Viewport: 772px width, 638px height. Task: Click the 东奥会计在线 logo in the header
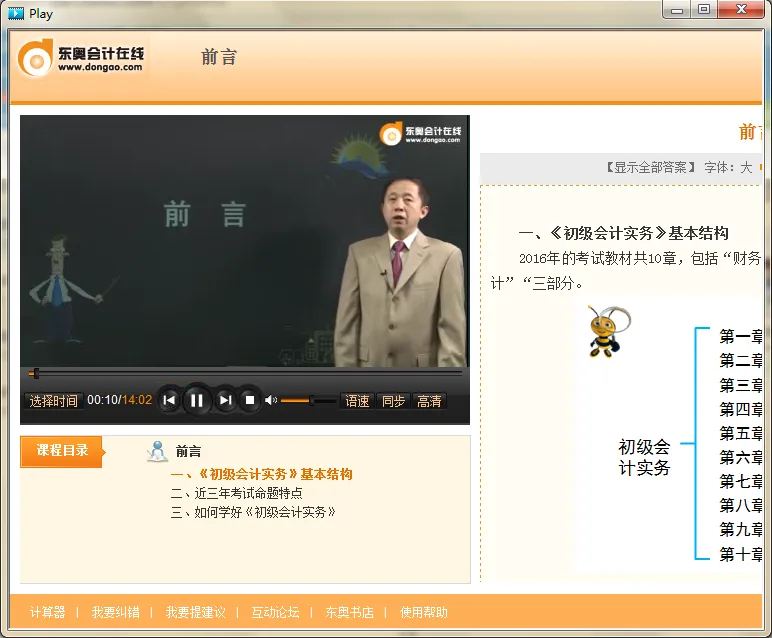pos(83,58)
